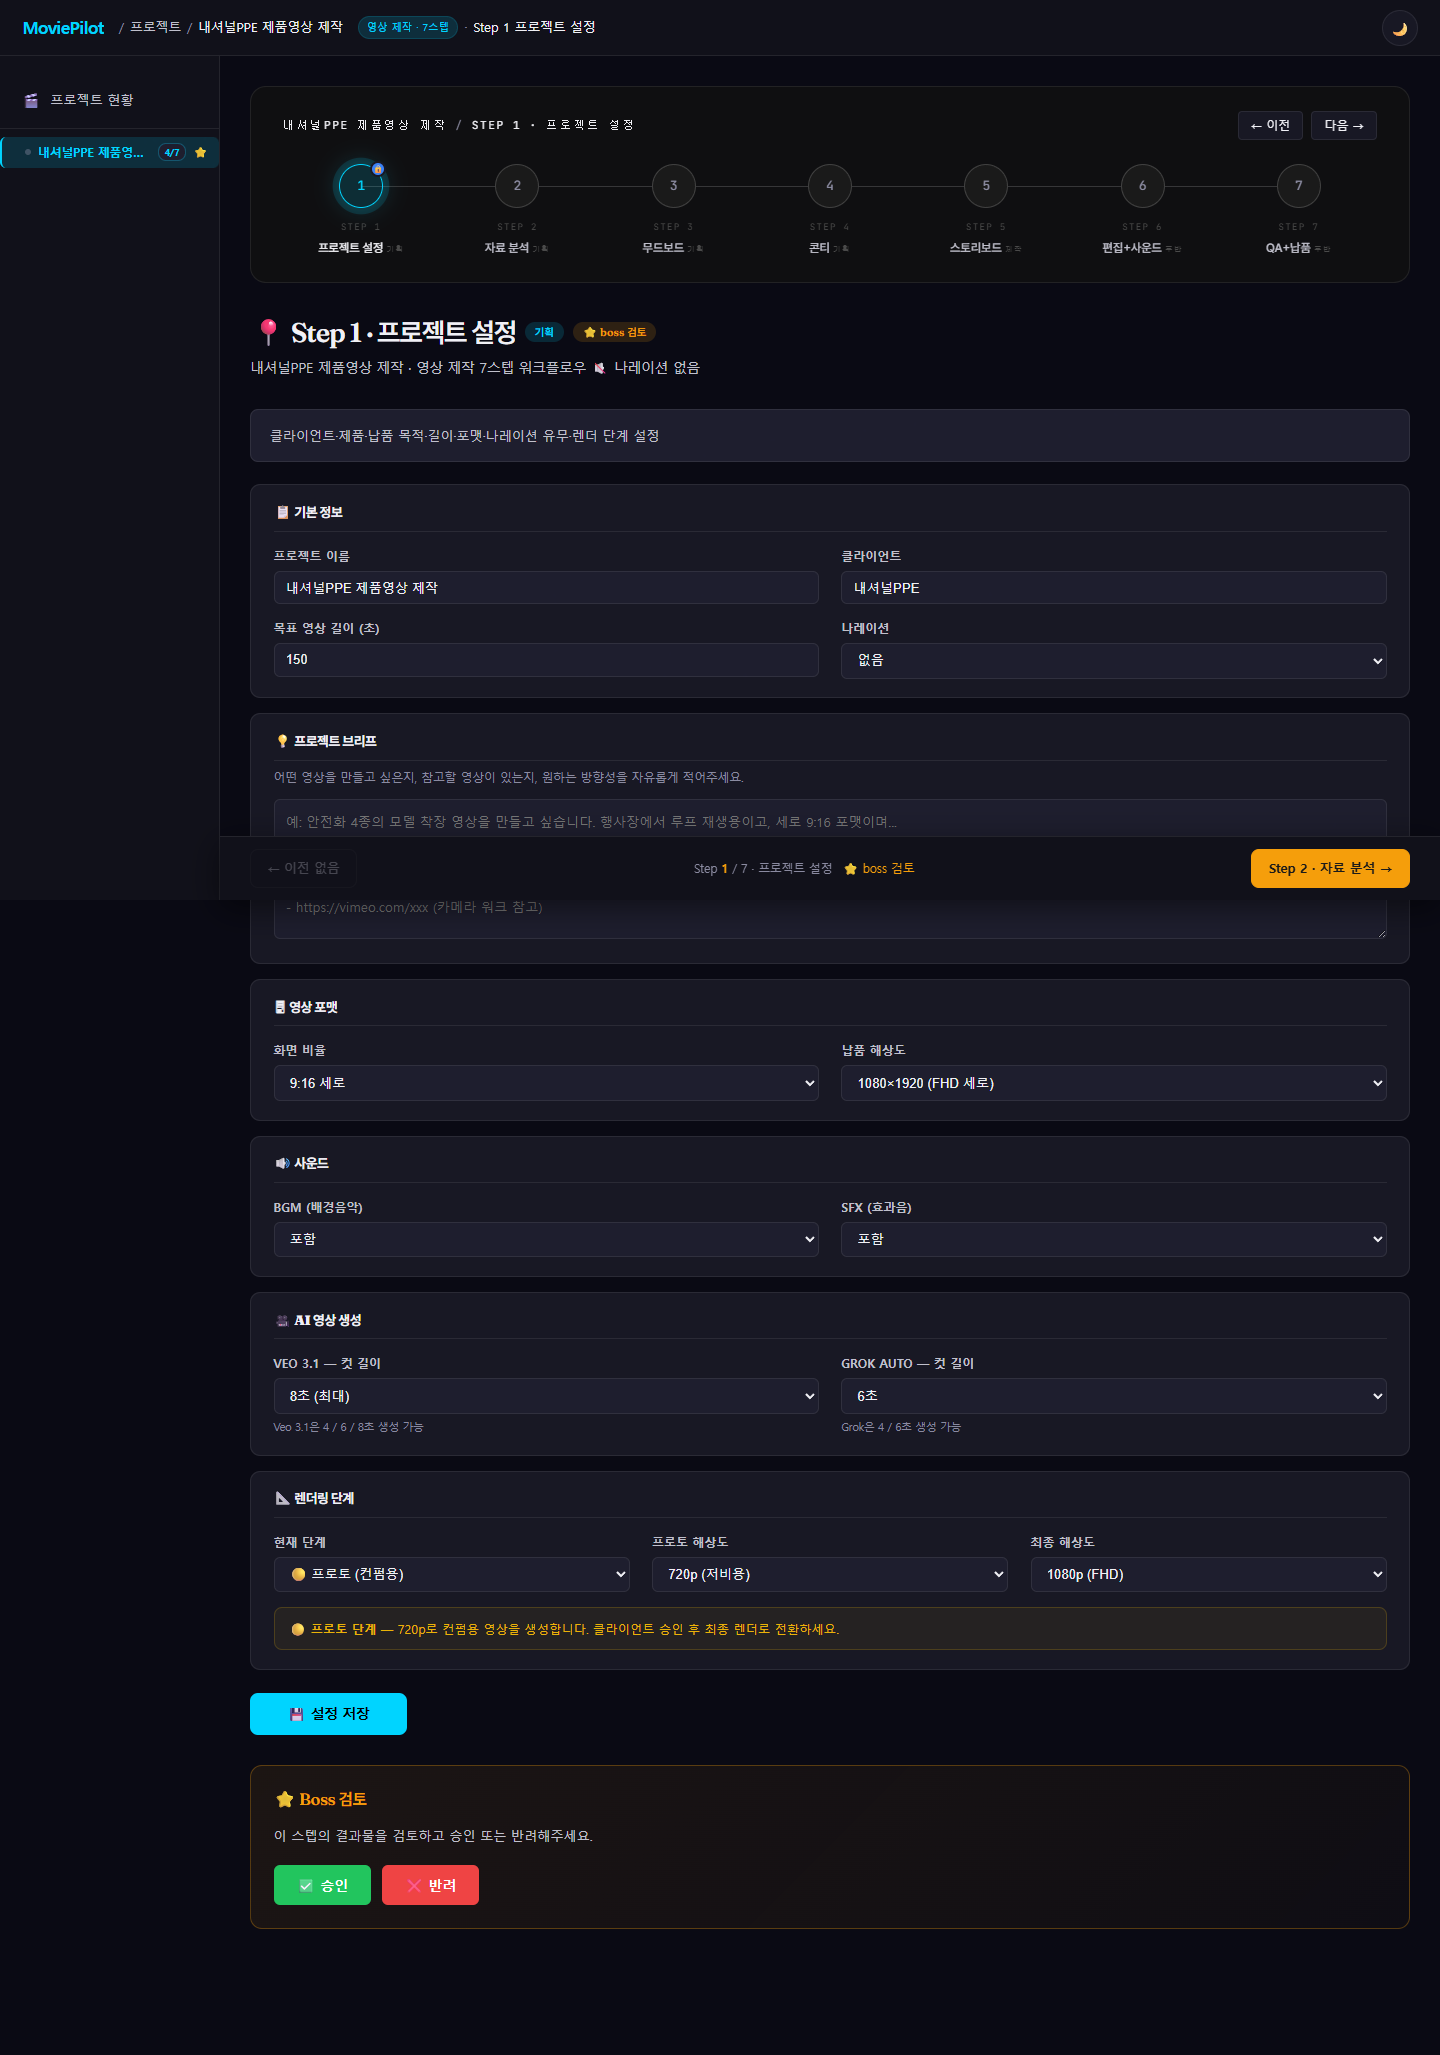The width and height of the screenshot is (1440, 2055).
Task: Open the 납품 해상도 dropdown
Action: (x=1114, y=1083)
